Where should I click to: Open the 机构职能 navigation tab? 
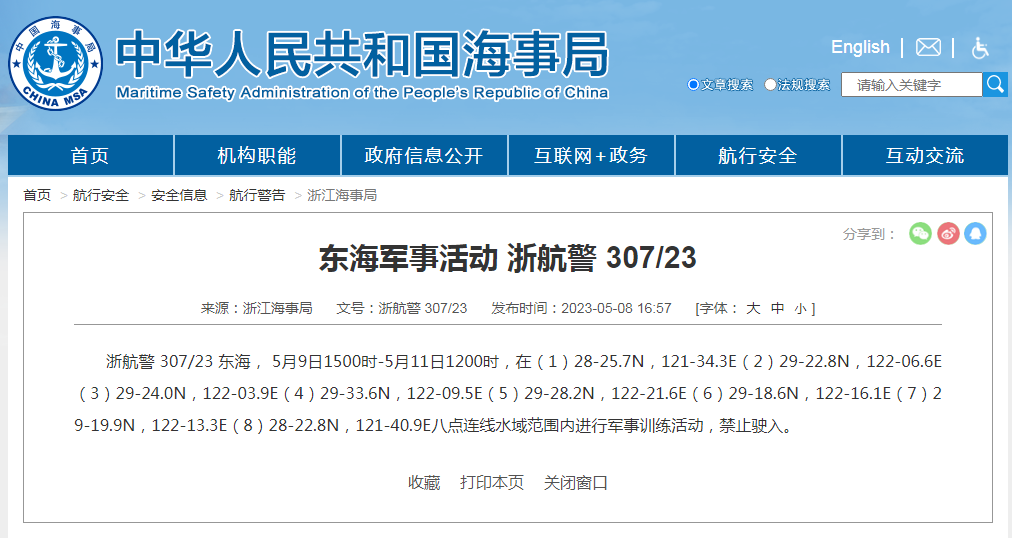(257, 155)
